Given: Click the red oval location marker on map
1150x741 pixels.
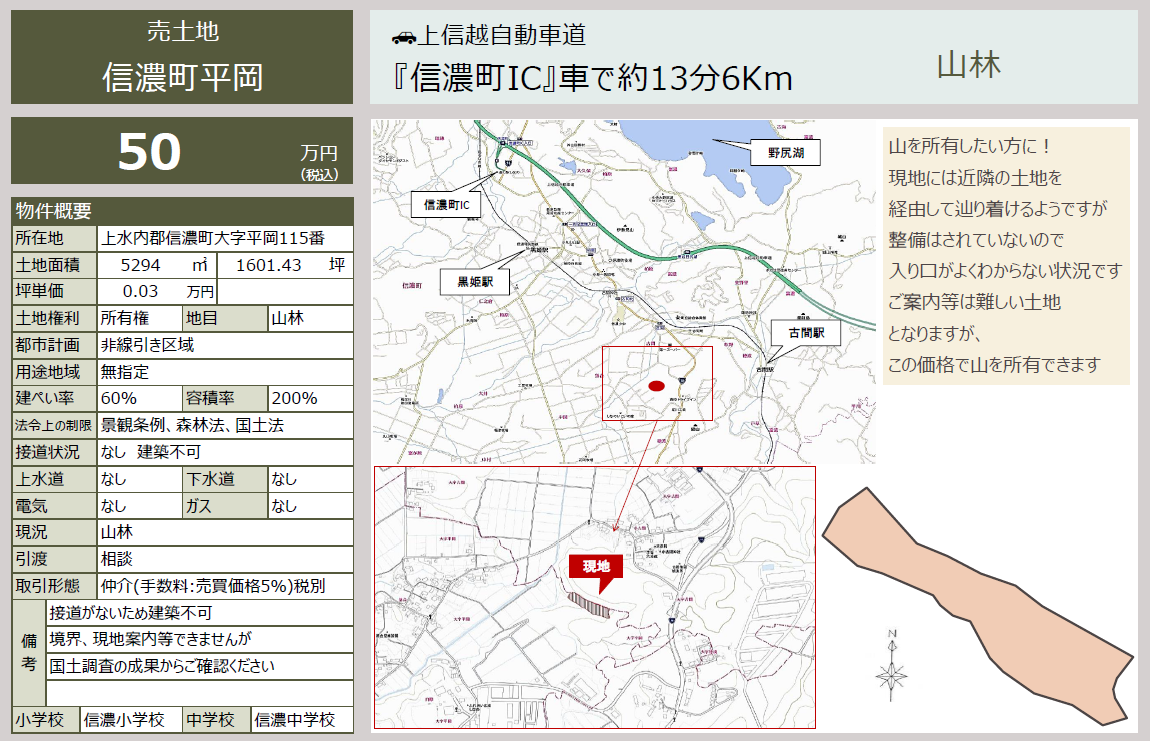Looking at the screenshot, I should (x=656, y=386).
